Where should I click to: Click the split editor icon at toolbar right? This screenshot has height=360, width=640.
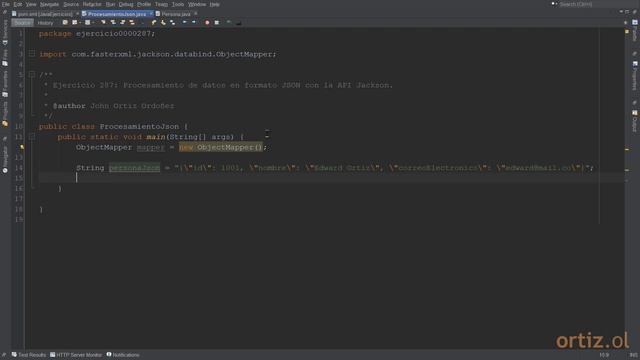tap(626, 22)
